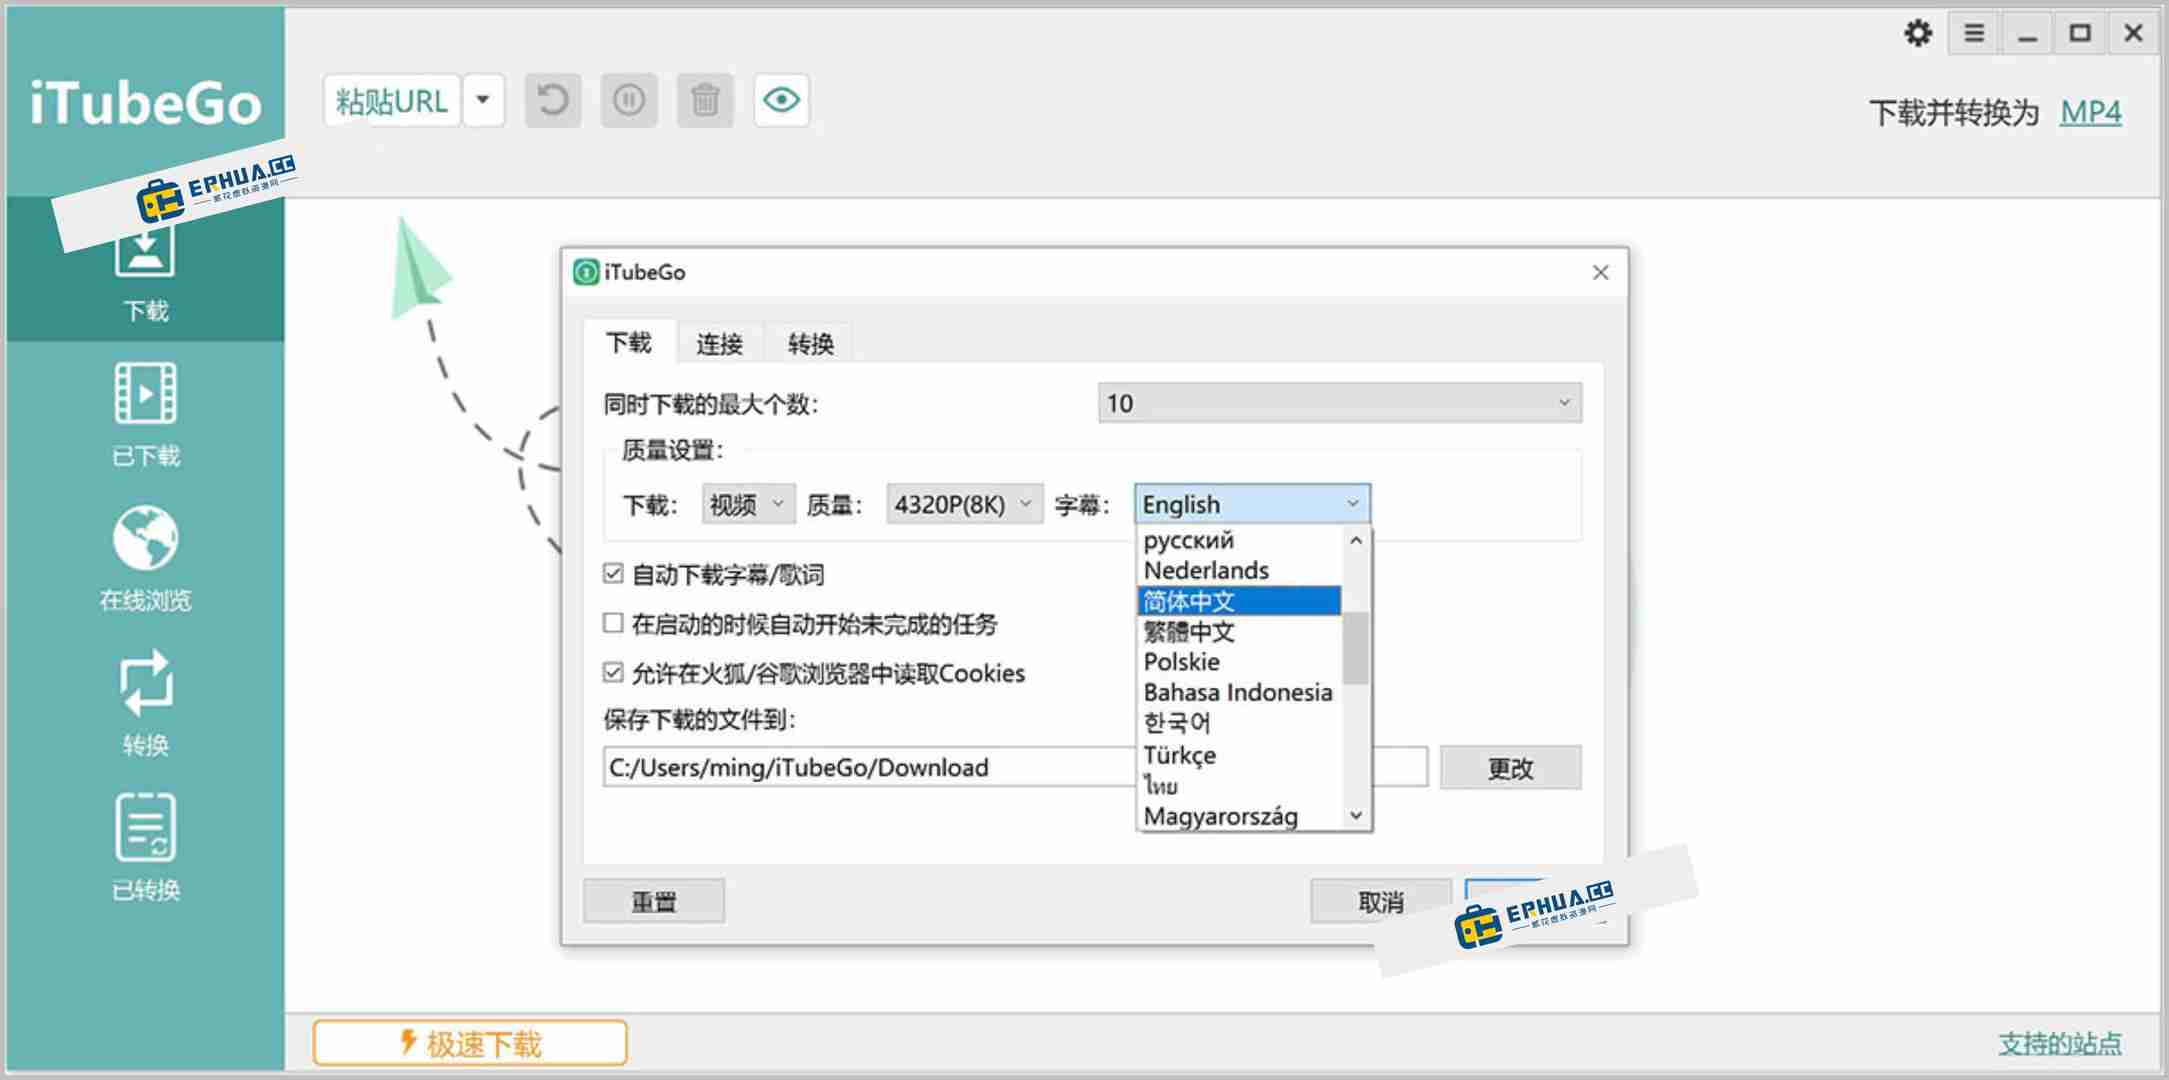Image resolution: width=2169 pixels, height=1080 pixels.
Task: Click the 粘贴URL button
Action: [x=392, y=100]
